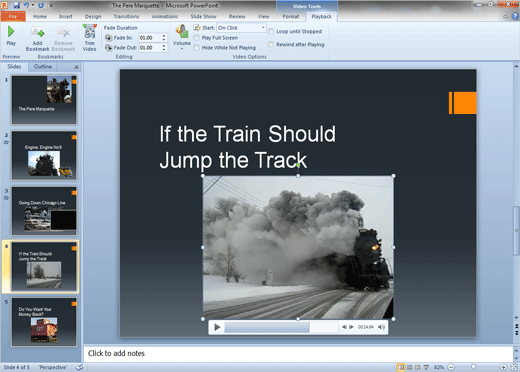Open the File menu button
520x372 pixels.
tap(13, 16)
